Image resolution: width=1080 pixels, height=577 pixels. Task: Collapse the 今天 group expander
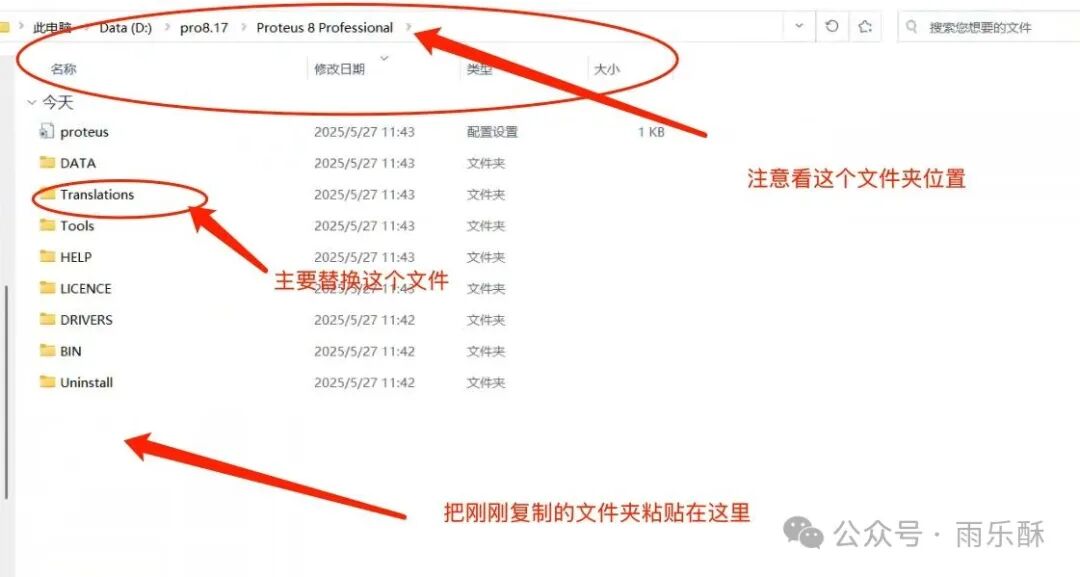(x=31, y=102)
